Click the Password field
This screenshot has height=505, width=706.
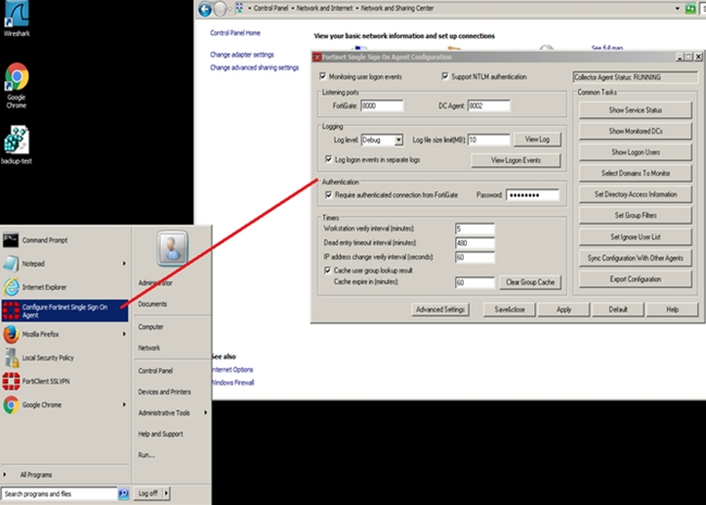(x=533, y=195)
